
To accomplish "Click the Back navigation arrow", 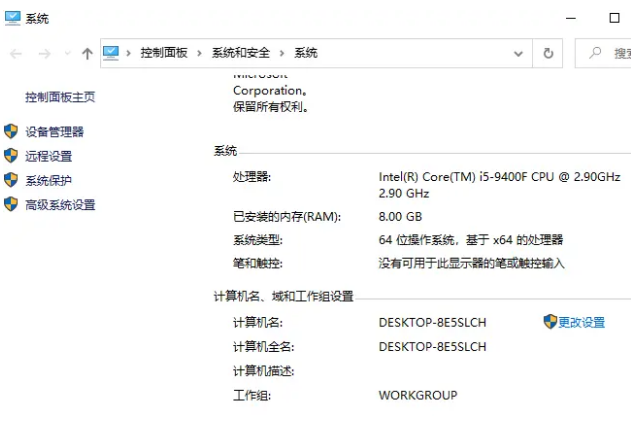I will 16,53.
